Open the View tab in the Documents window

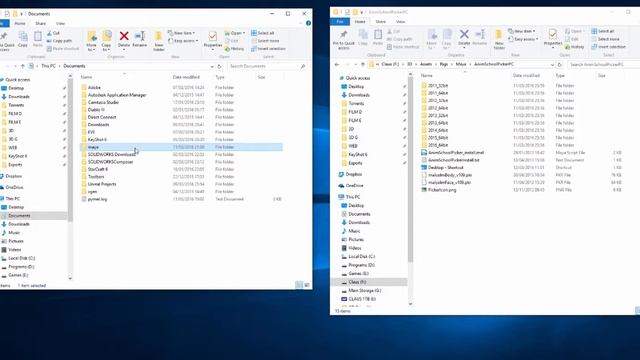tap(60, 23)
